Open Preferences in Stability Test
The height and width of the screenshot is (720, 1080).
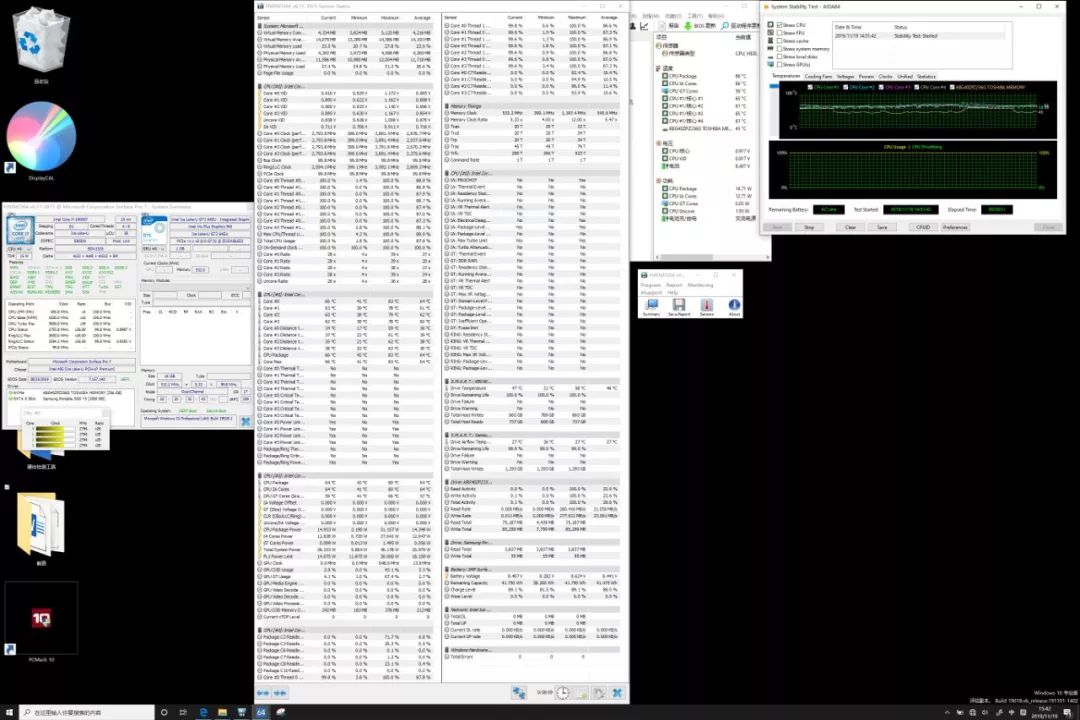955,227
